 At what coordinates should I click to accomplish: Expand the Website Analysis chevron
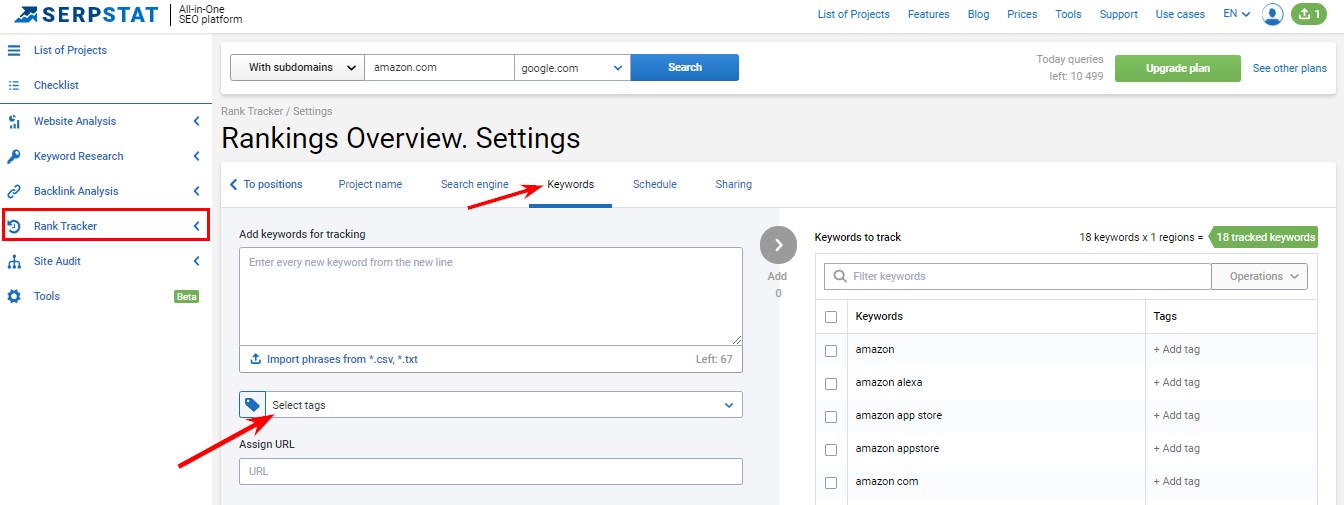[196, 121]
